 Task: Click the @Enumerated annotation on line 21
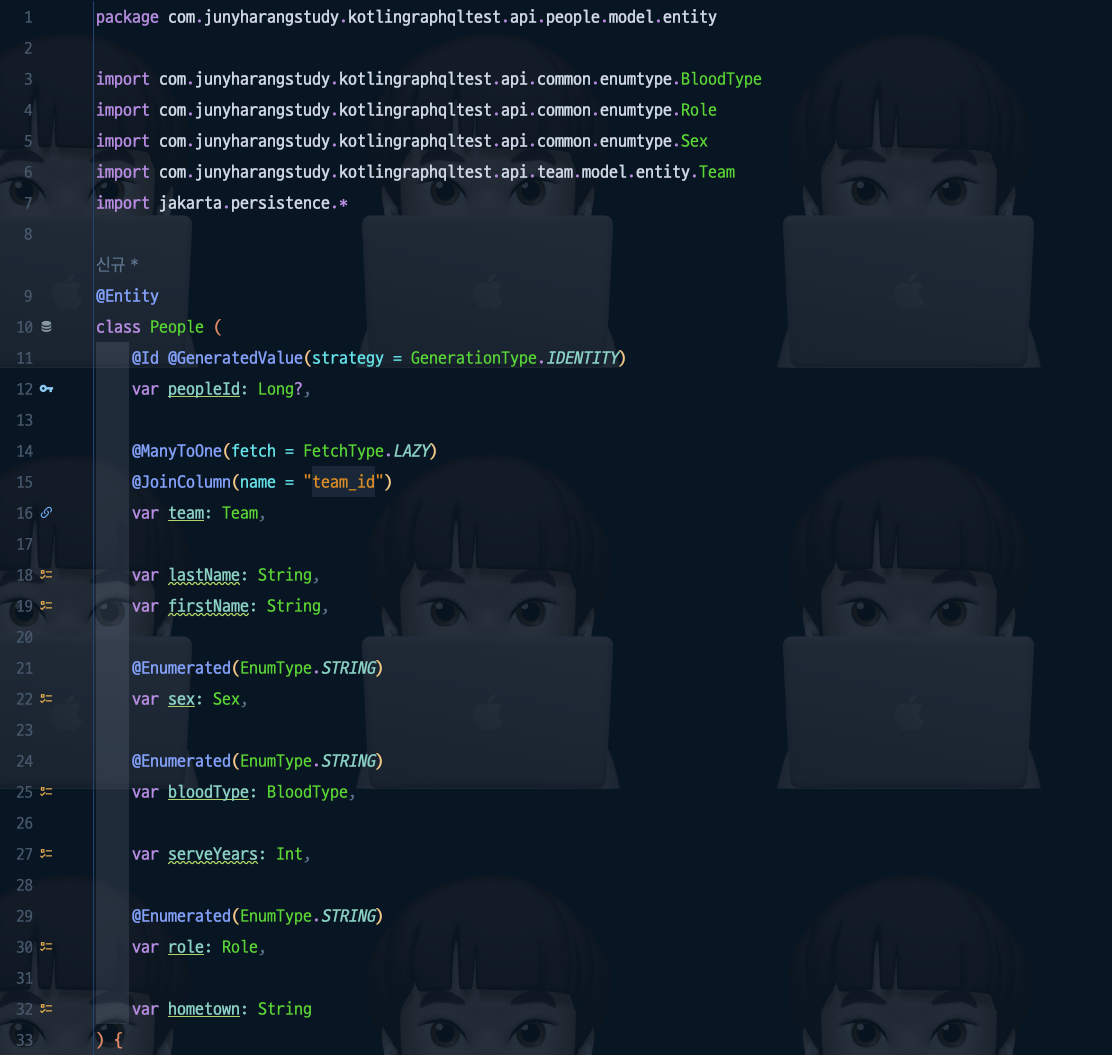[x=181, y=668]
